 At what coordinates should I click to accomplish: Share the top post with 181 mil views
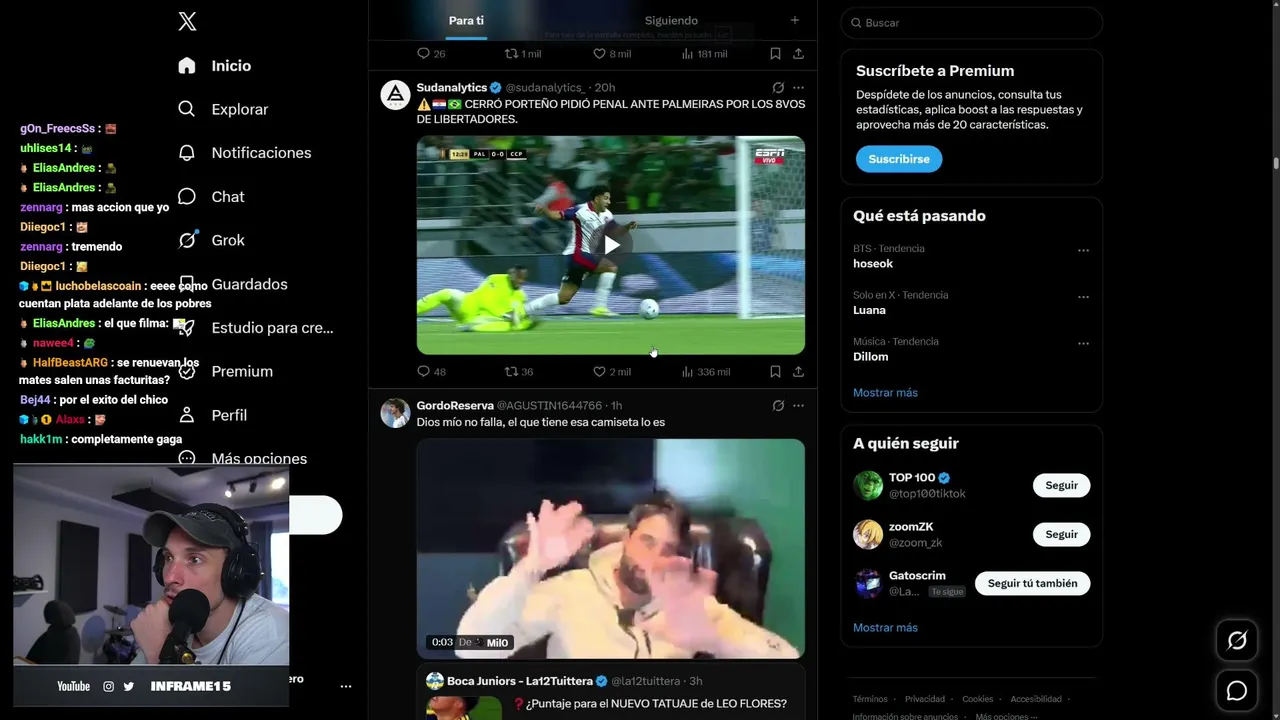click(x=798, y=54)
